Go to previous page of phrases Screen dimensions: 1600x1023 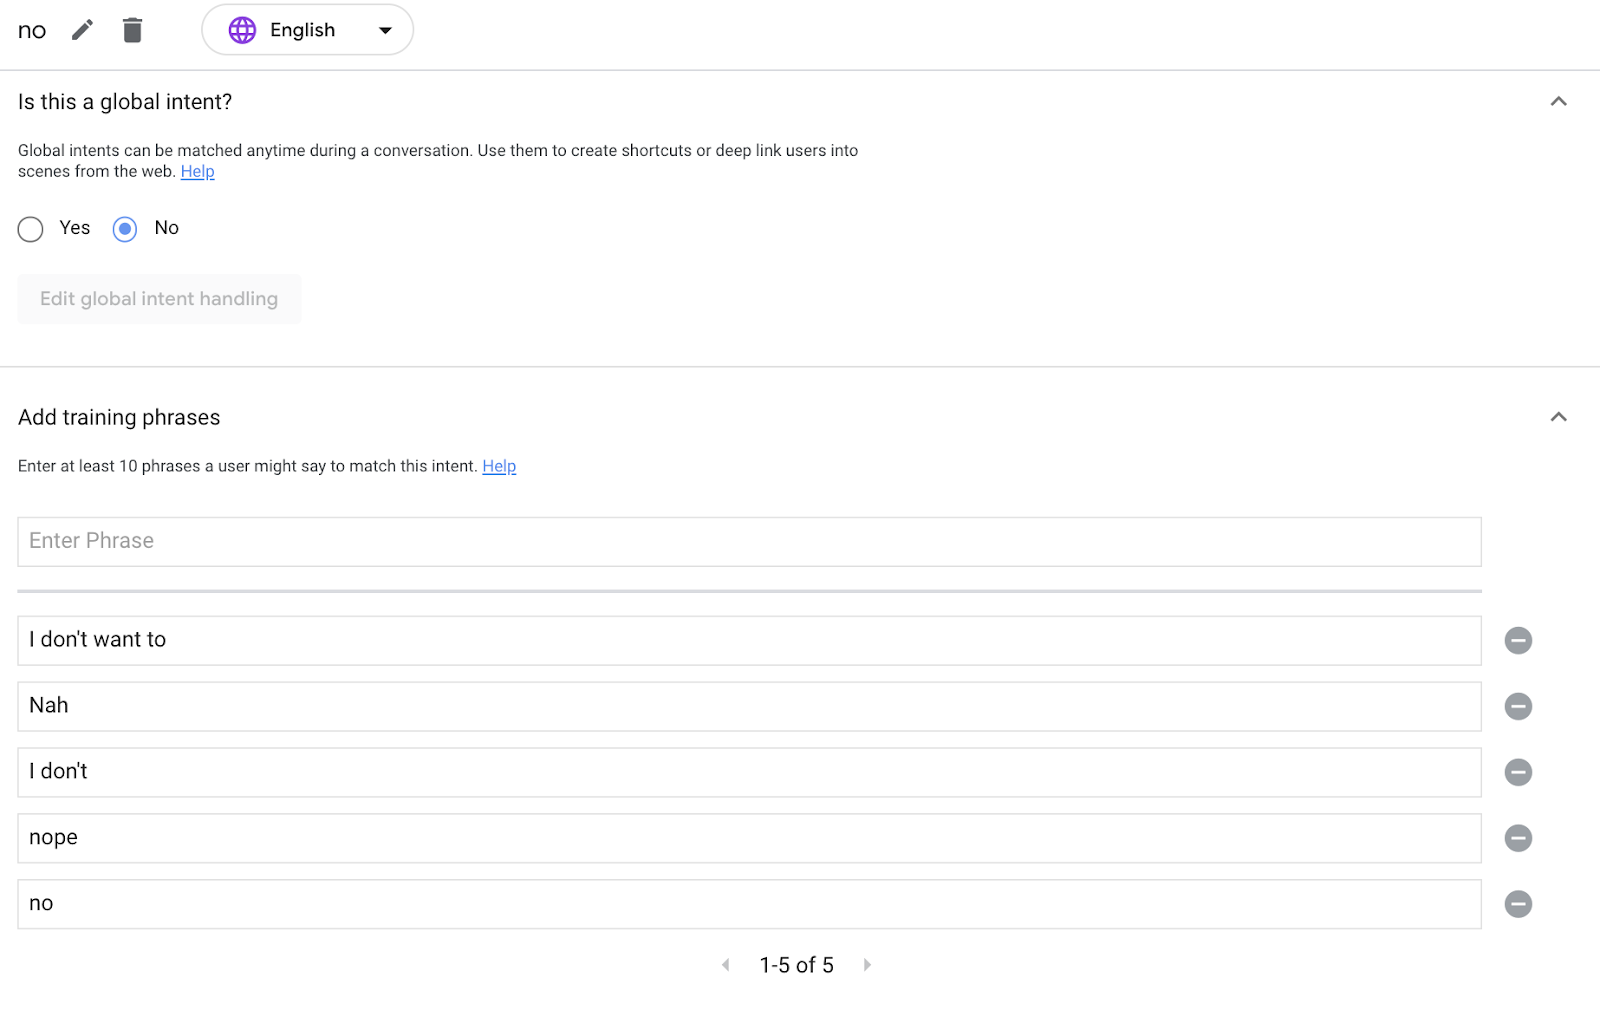click(x=726, y=965)
